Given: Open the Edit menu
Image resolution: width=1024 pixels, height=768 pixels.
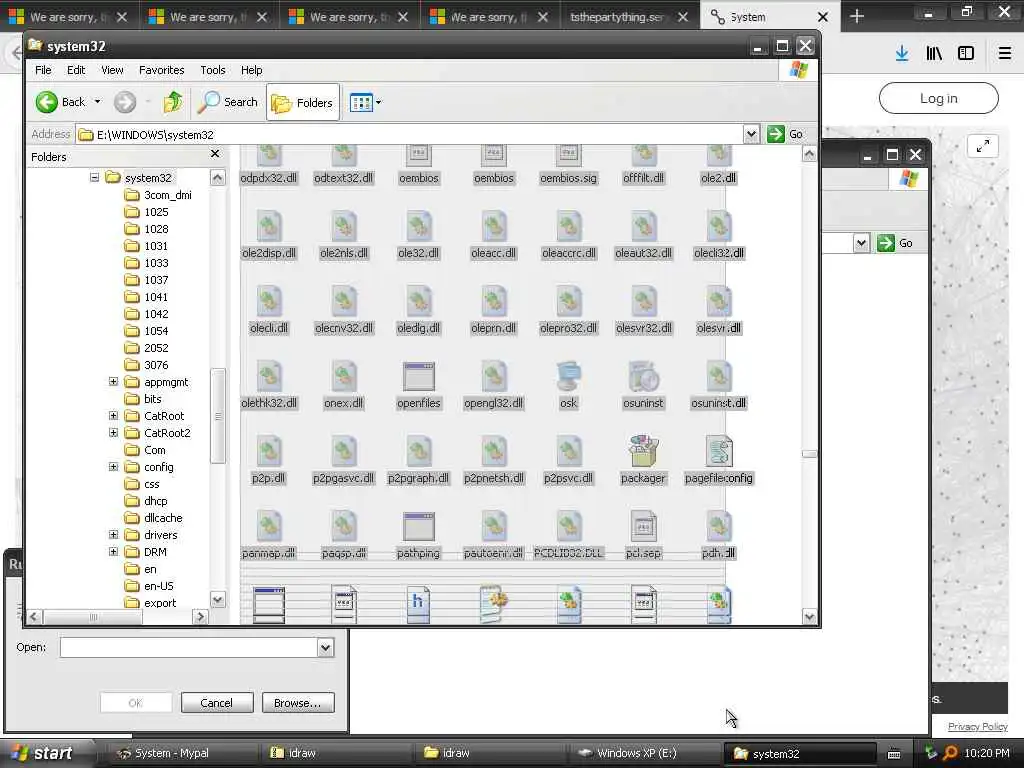Looking at the screenshot, I should click(76, 70).
